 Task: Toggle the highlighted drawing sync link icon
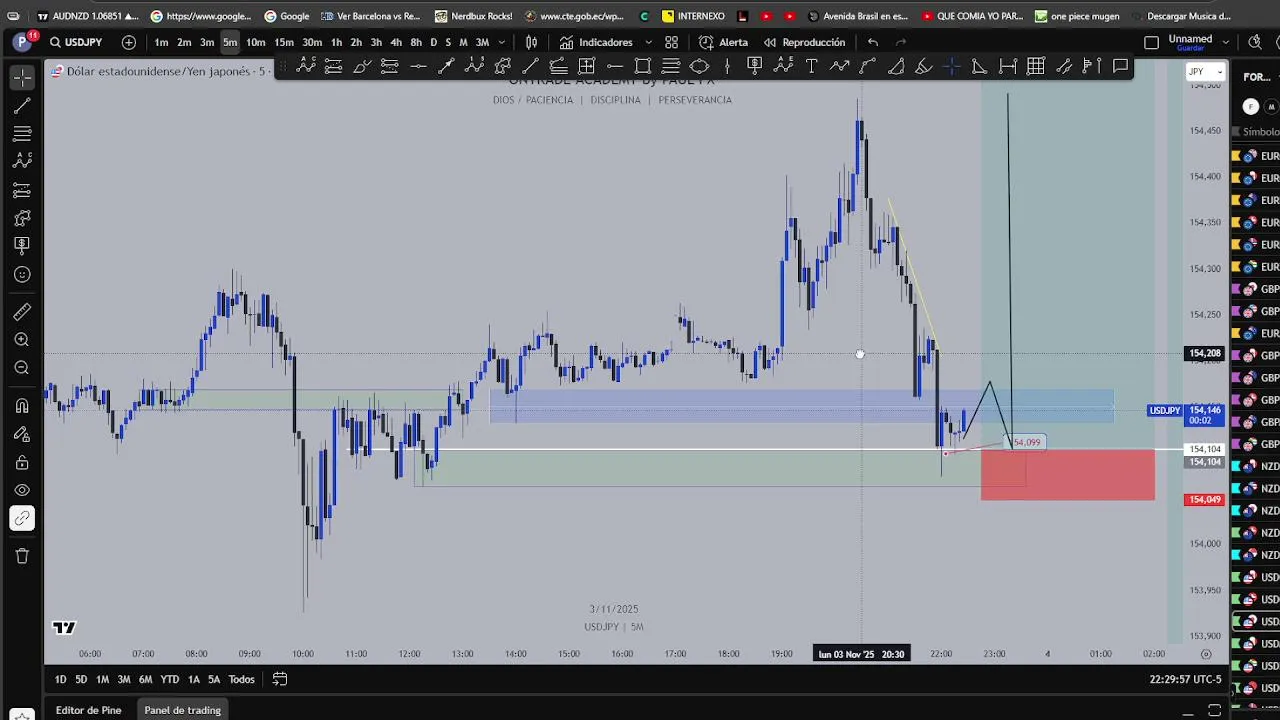click(22, 518)
